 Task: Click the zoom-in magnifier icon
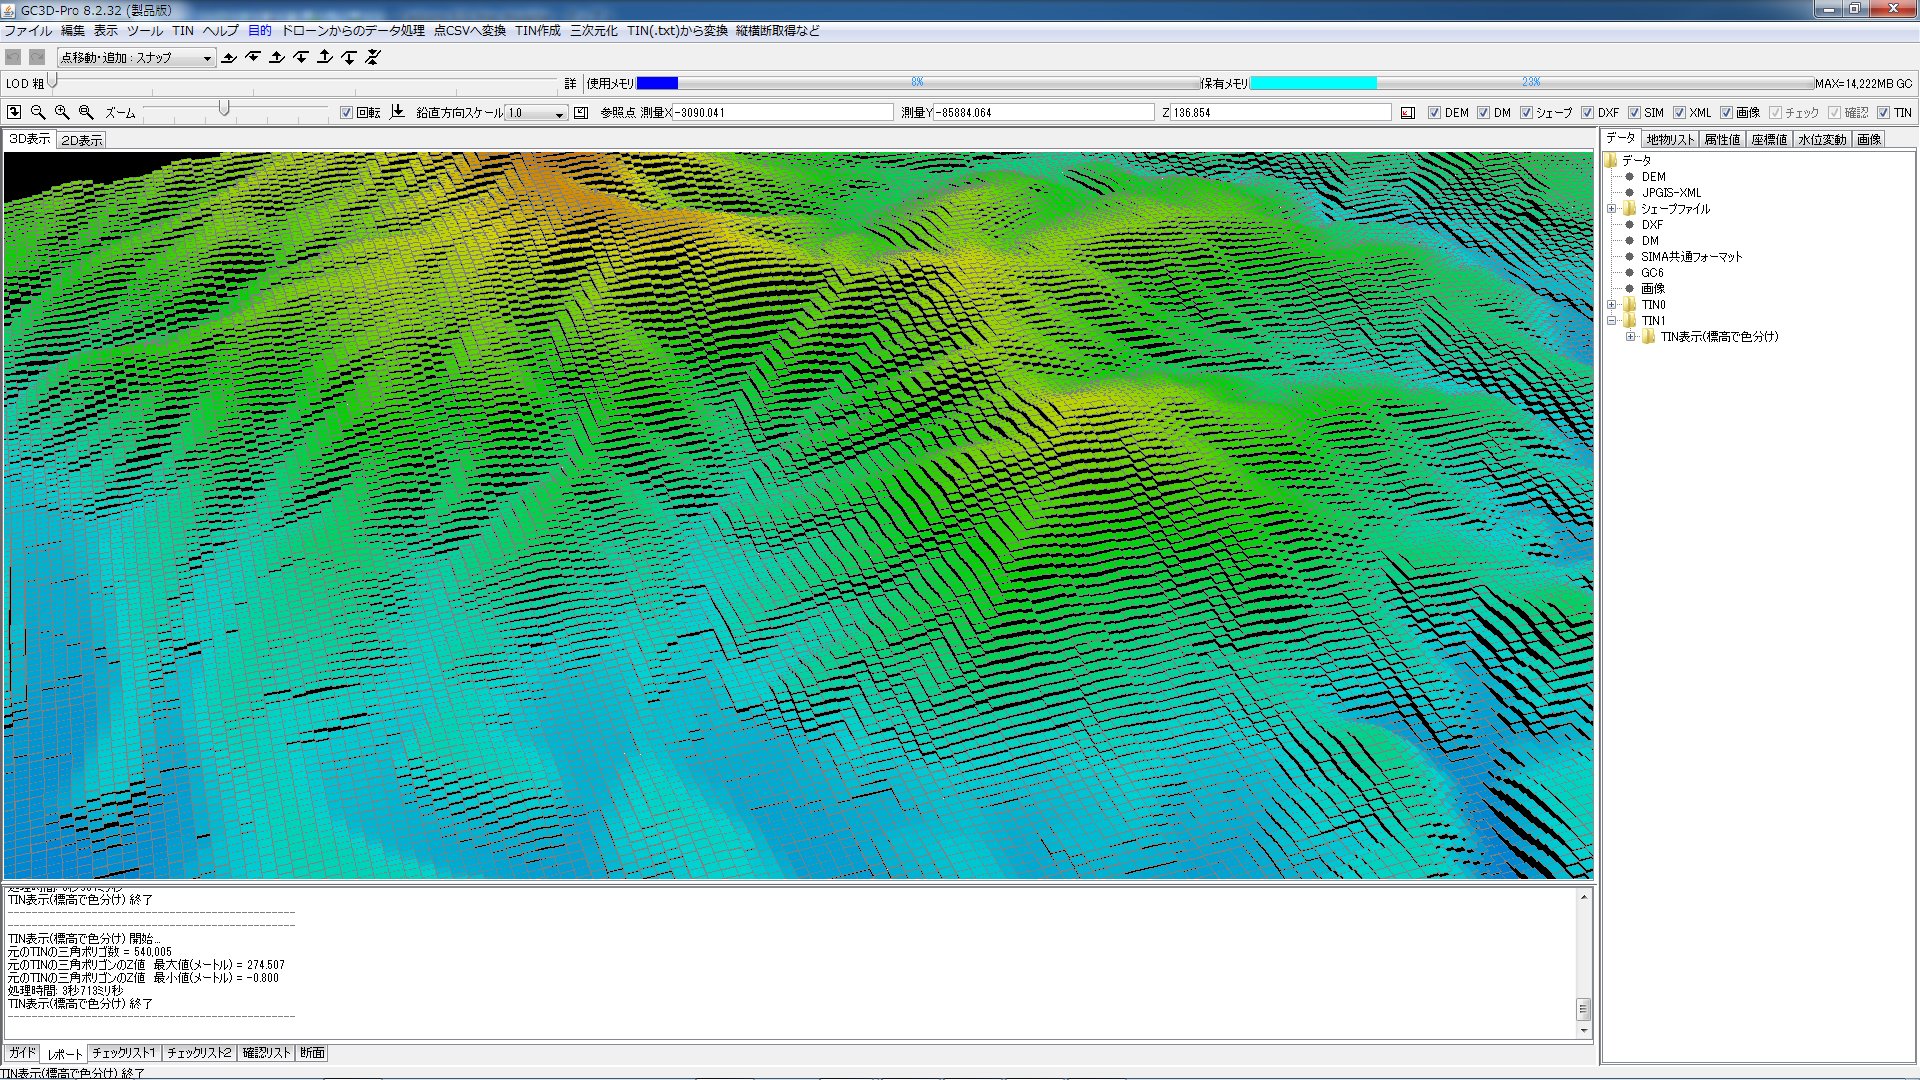click(62, 113)
